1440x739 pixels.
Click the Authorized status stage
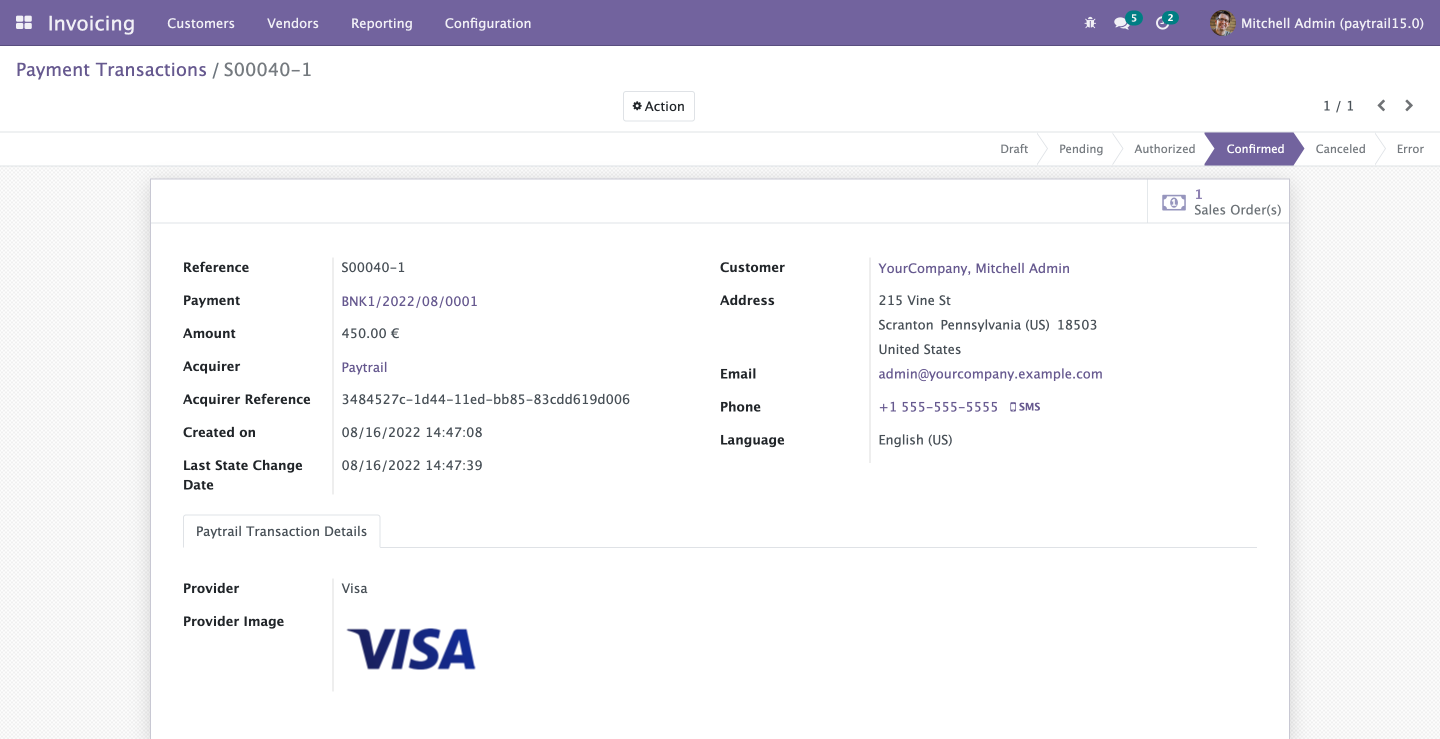pyautogui.click(x=1164, y=149)
